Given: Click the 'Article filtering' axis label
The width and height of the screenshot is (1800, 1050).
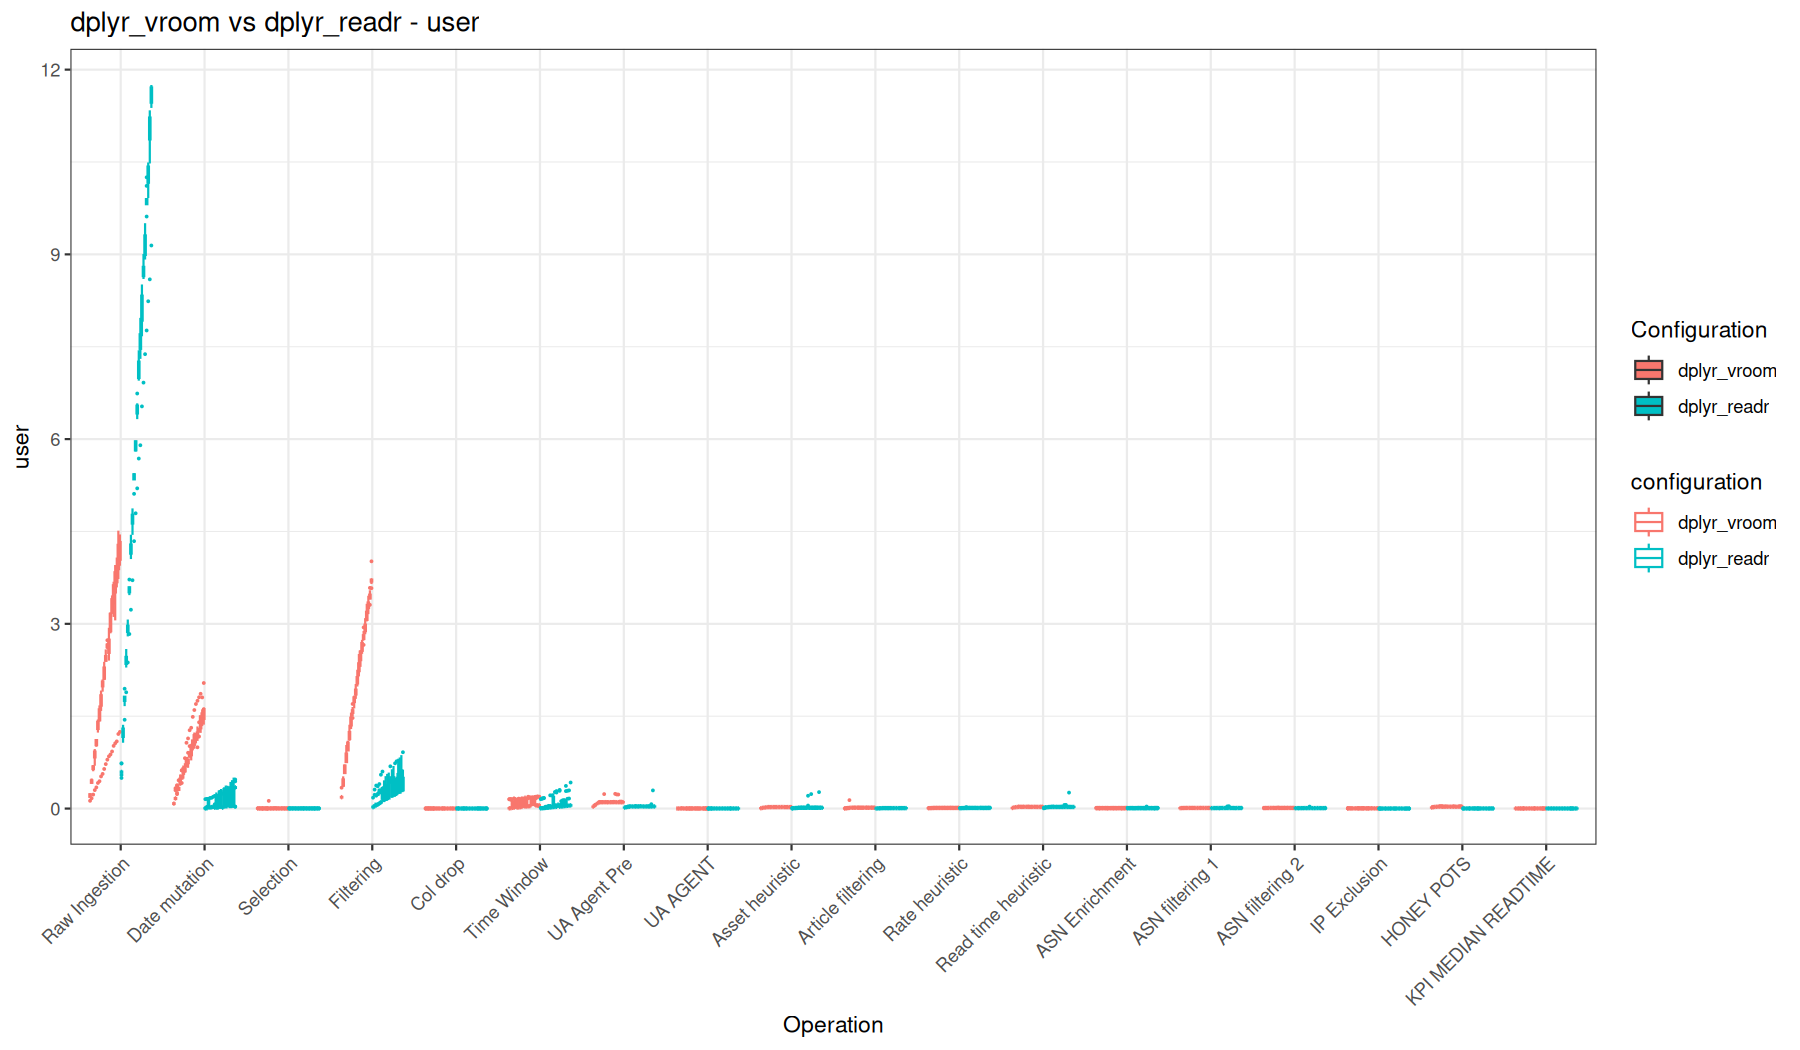Looking at the screenshot, I should click(x=841, y=901).
